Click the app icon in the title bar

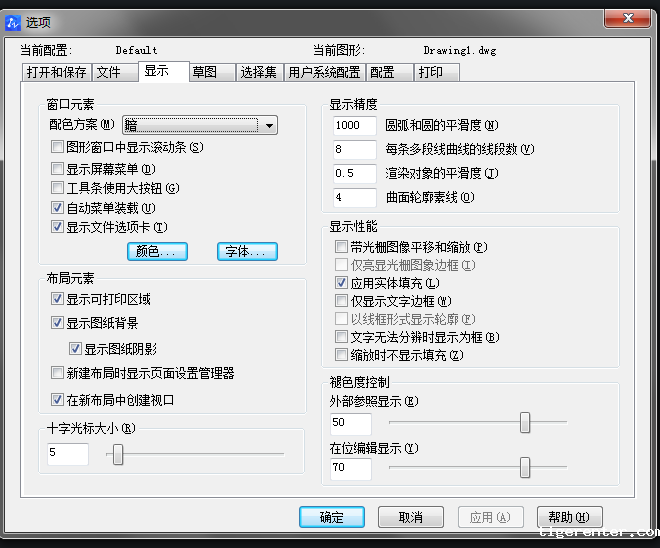coord(12,21)
